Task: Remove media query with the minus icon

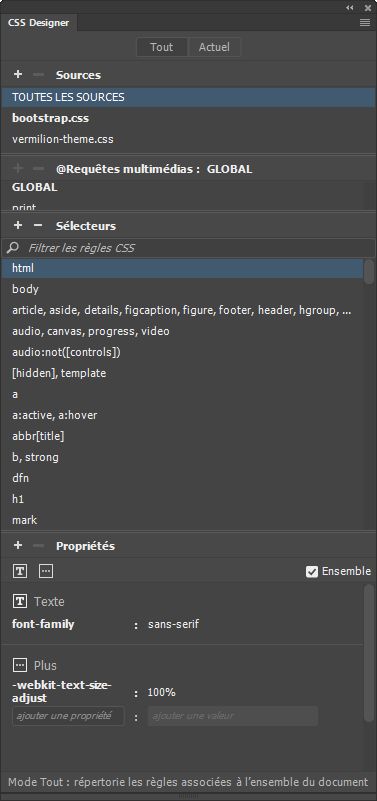Action: (x=38, y=168)
